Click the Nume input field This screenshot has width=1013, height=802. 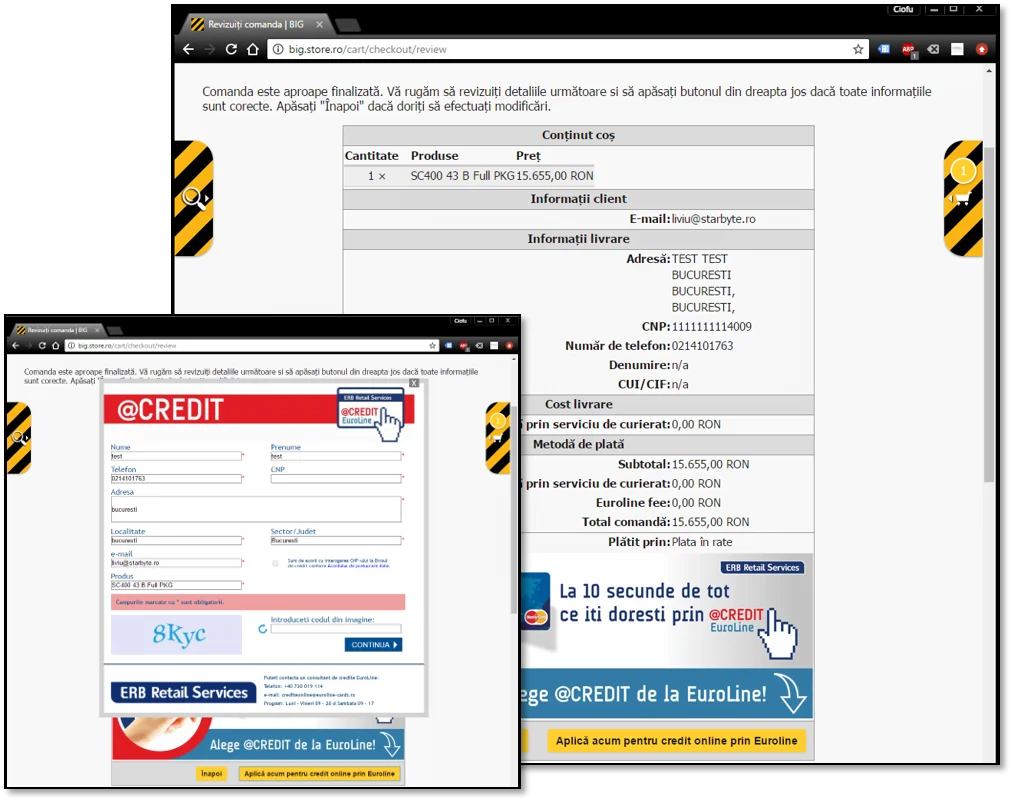(x=176, y=456)
